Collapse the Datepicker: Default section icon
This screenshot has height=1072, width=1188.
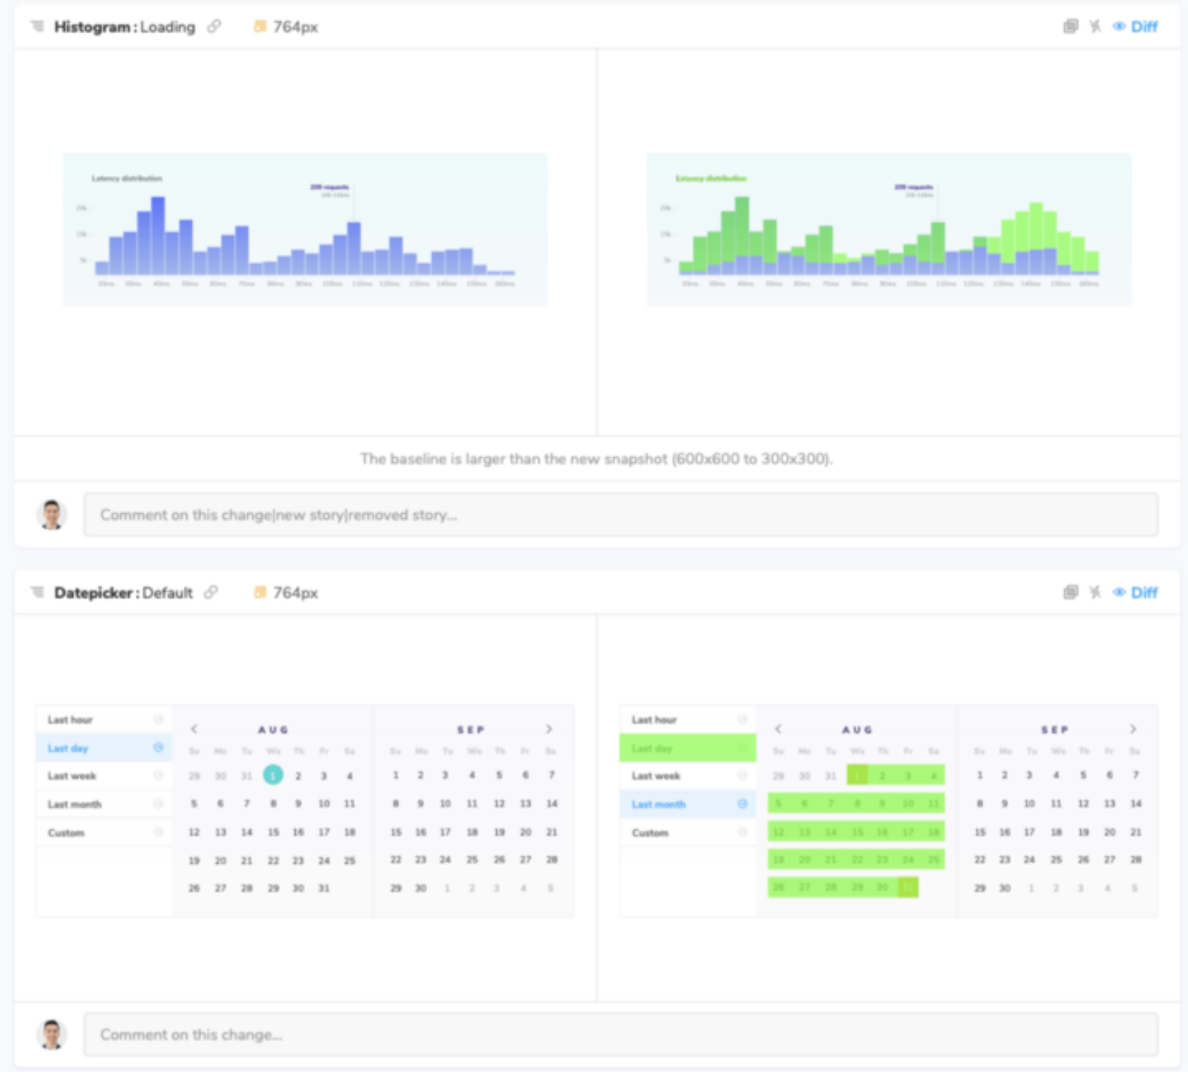pyautogui.click(x=37, y=592)
